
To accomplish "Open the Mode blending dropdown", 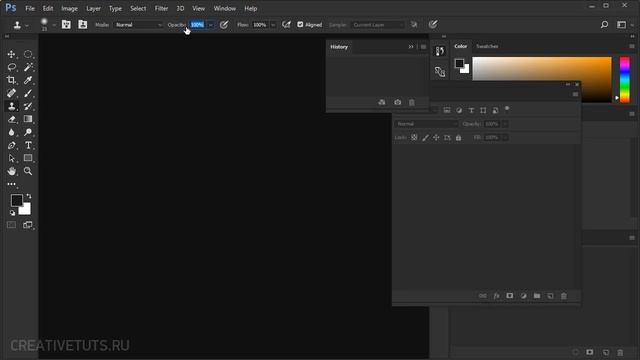I will [138, 25].
